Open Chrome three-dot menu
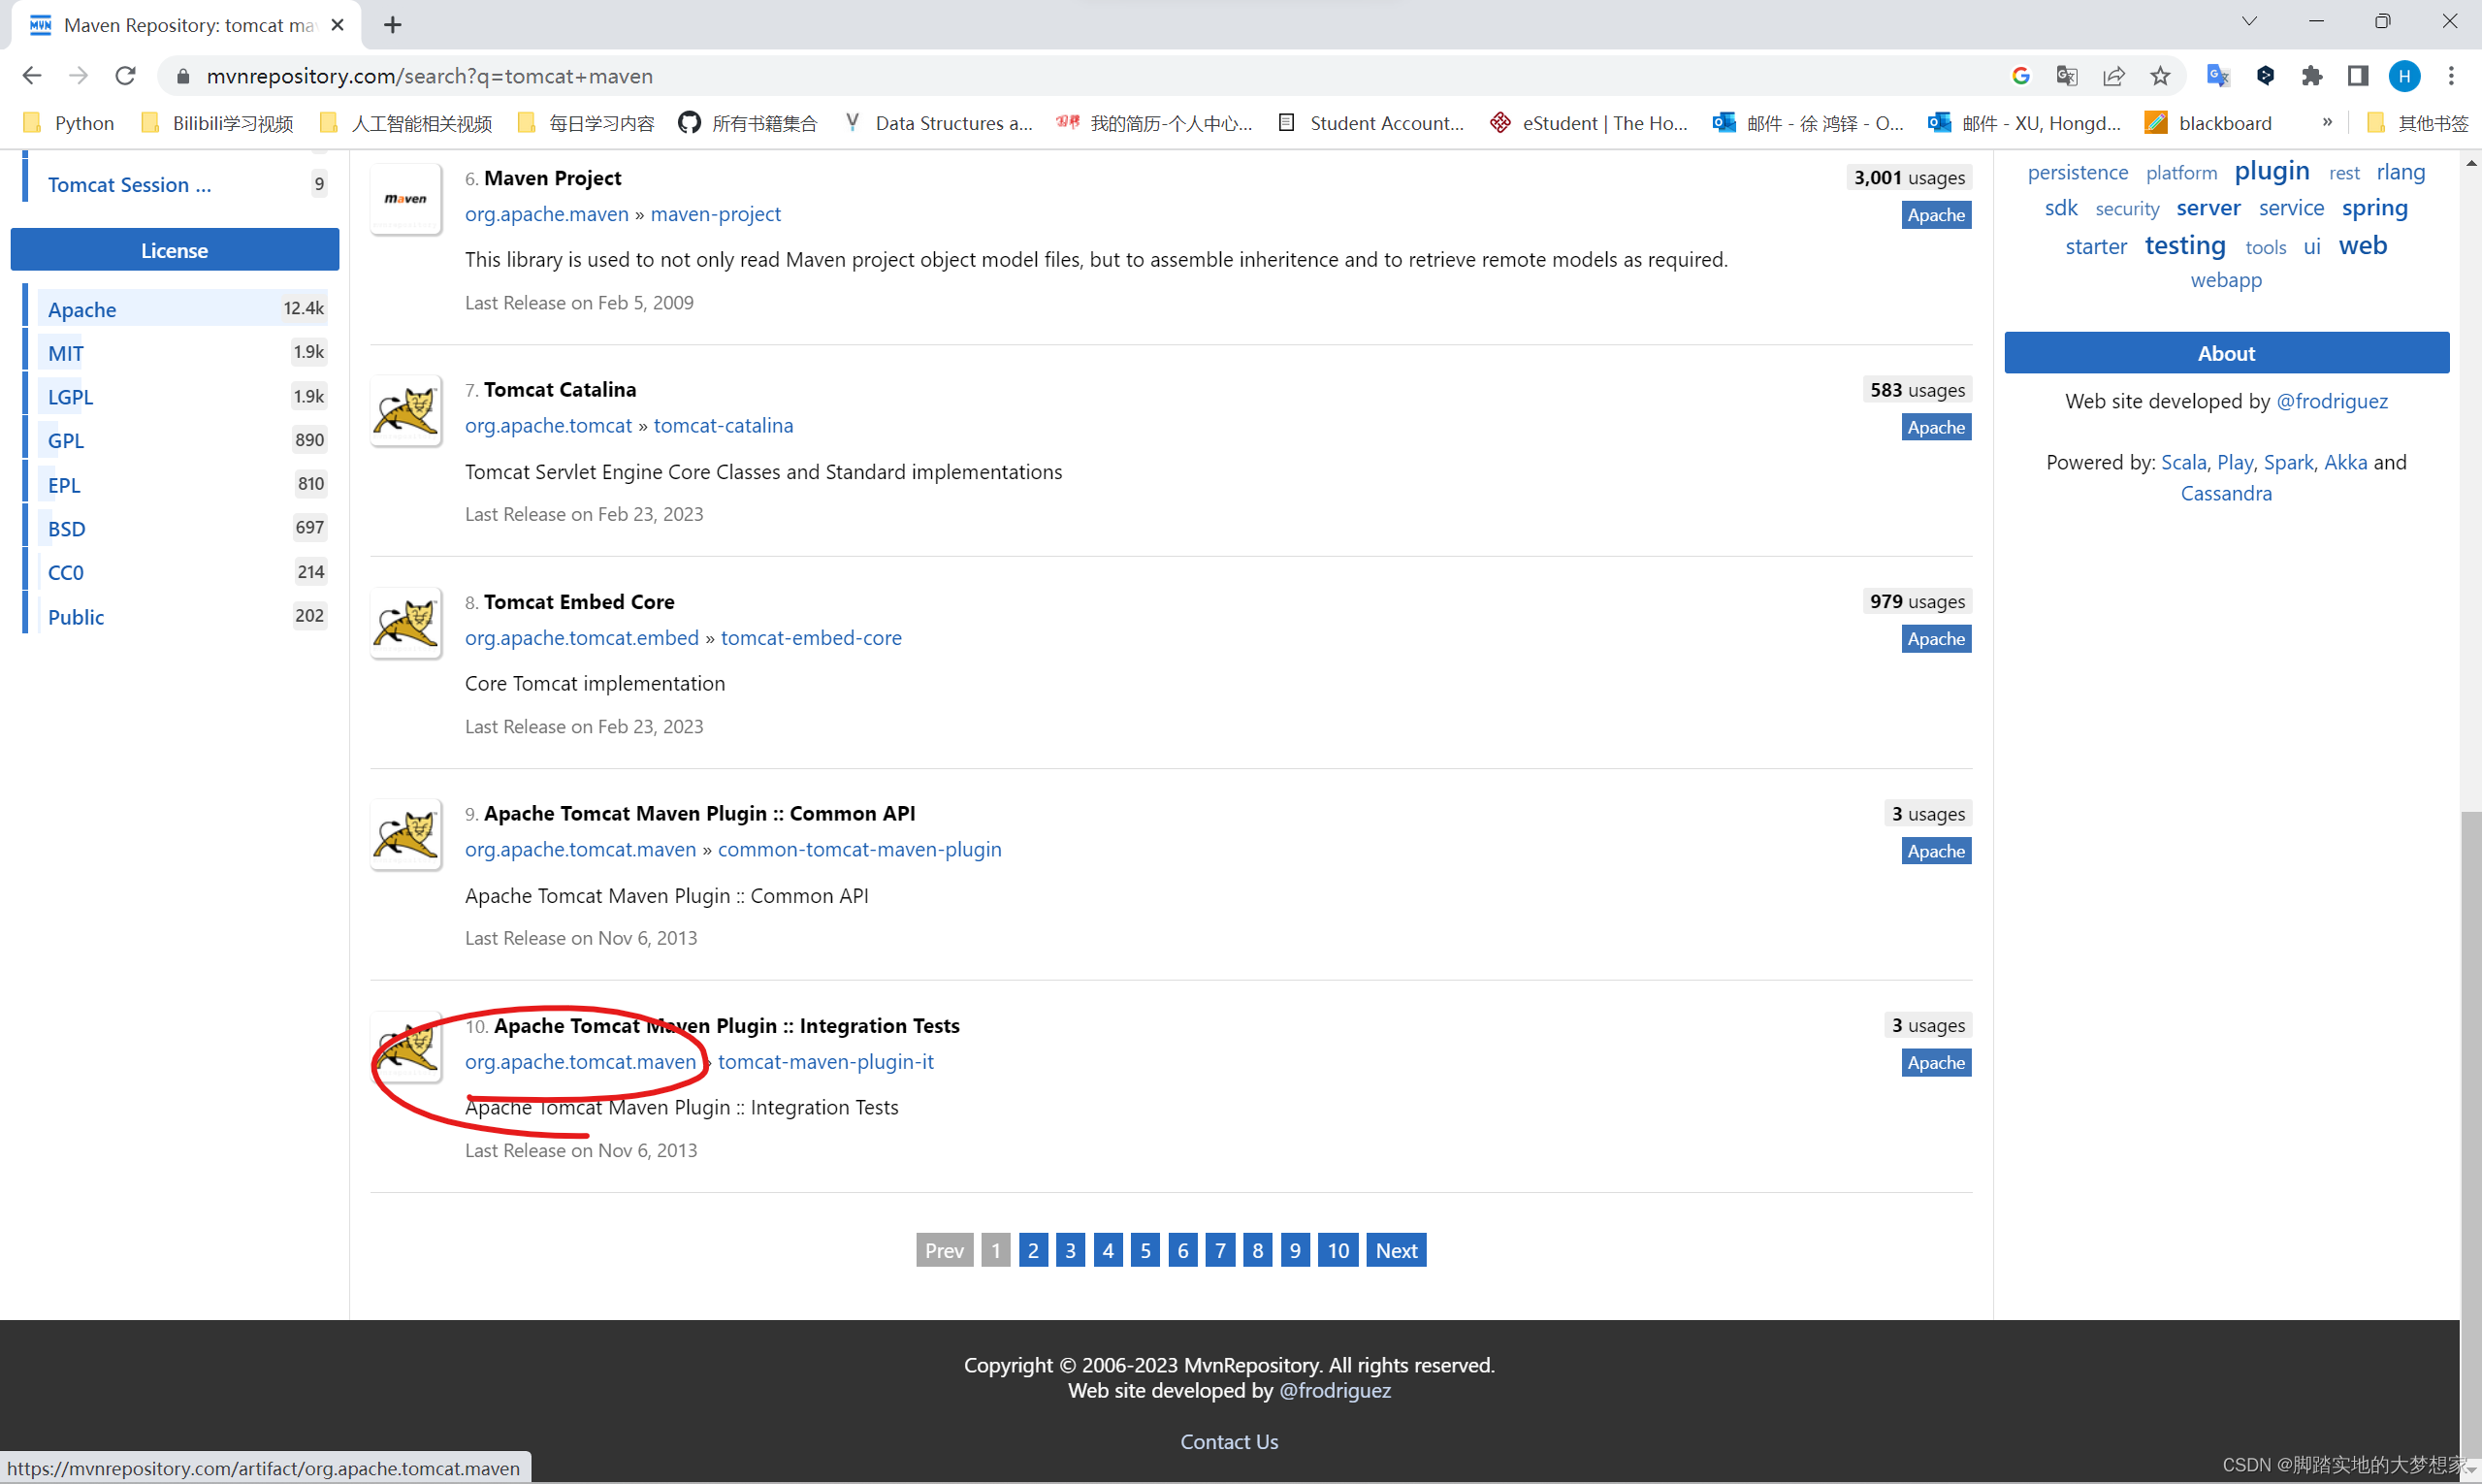The width and height of the screenshot is (2482, 1484). click(2451, 76)
